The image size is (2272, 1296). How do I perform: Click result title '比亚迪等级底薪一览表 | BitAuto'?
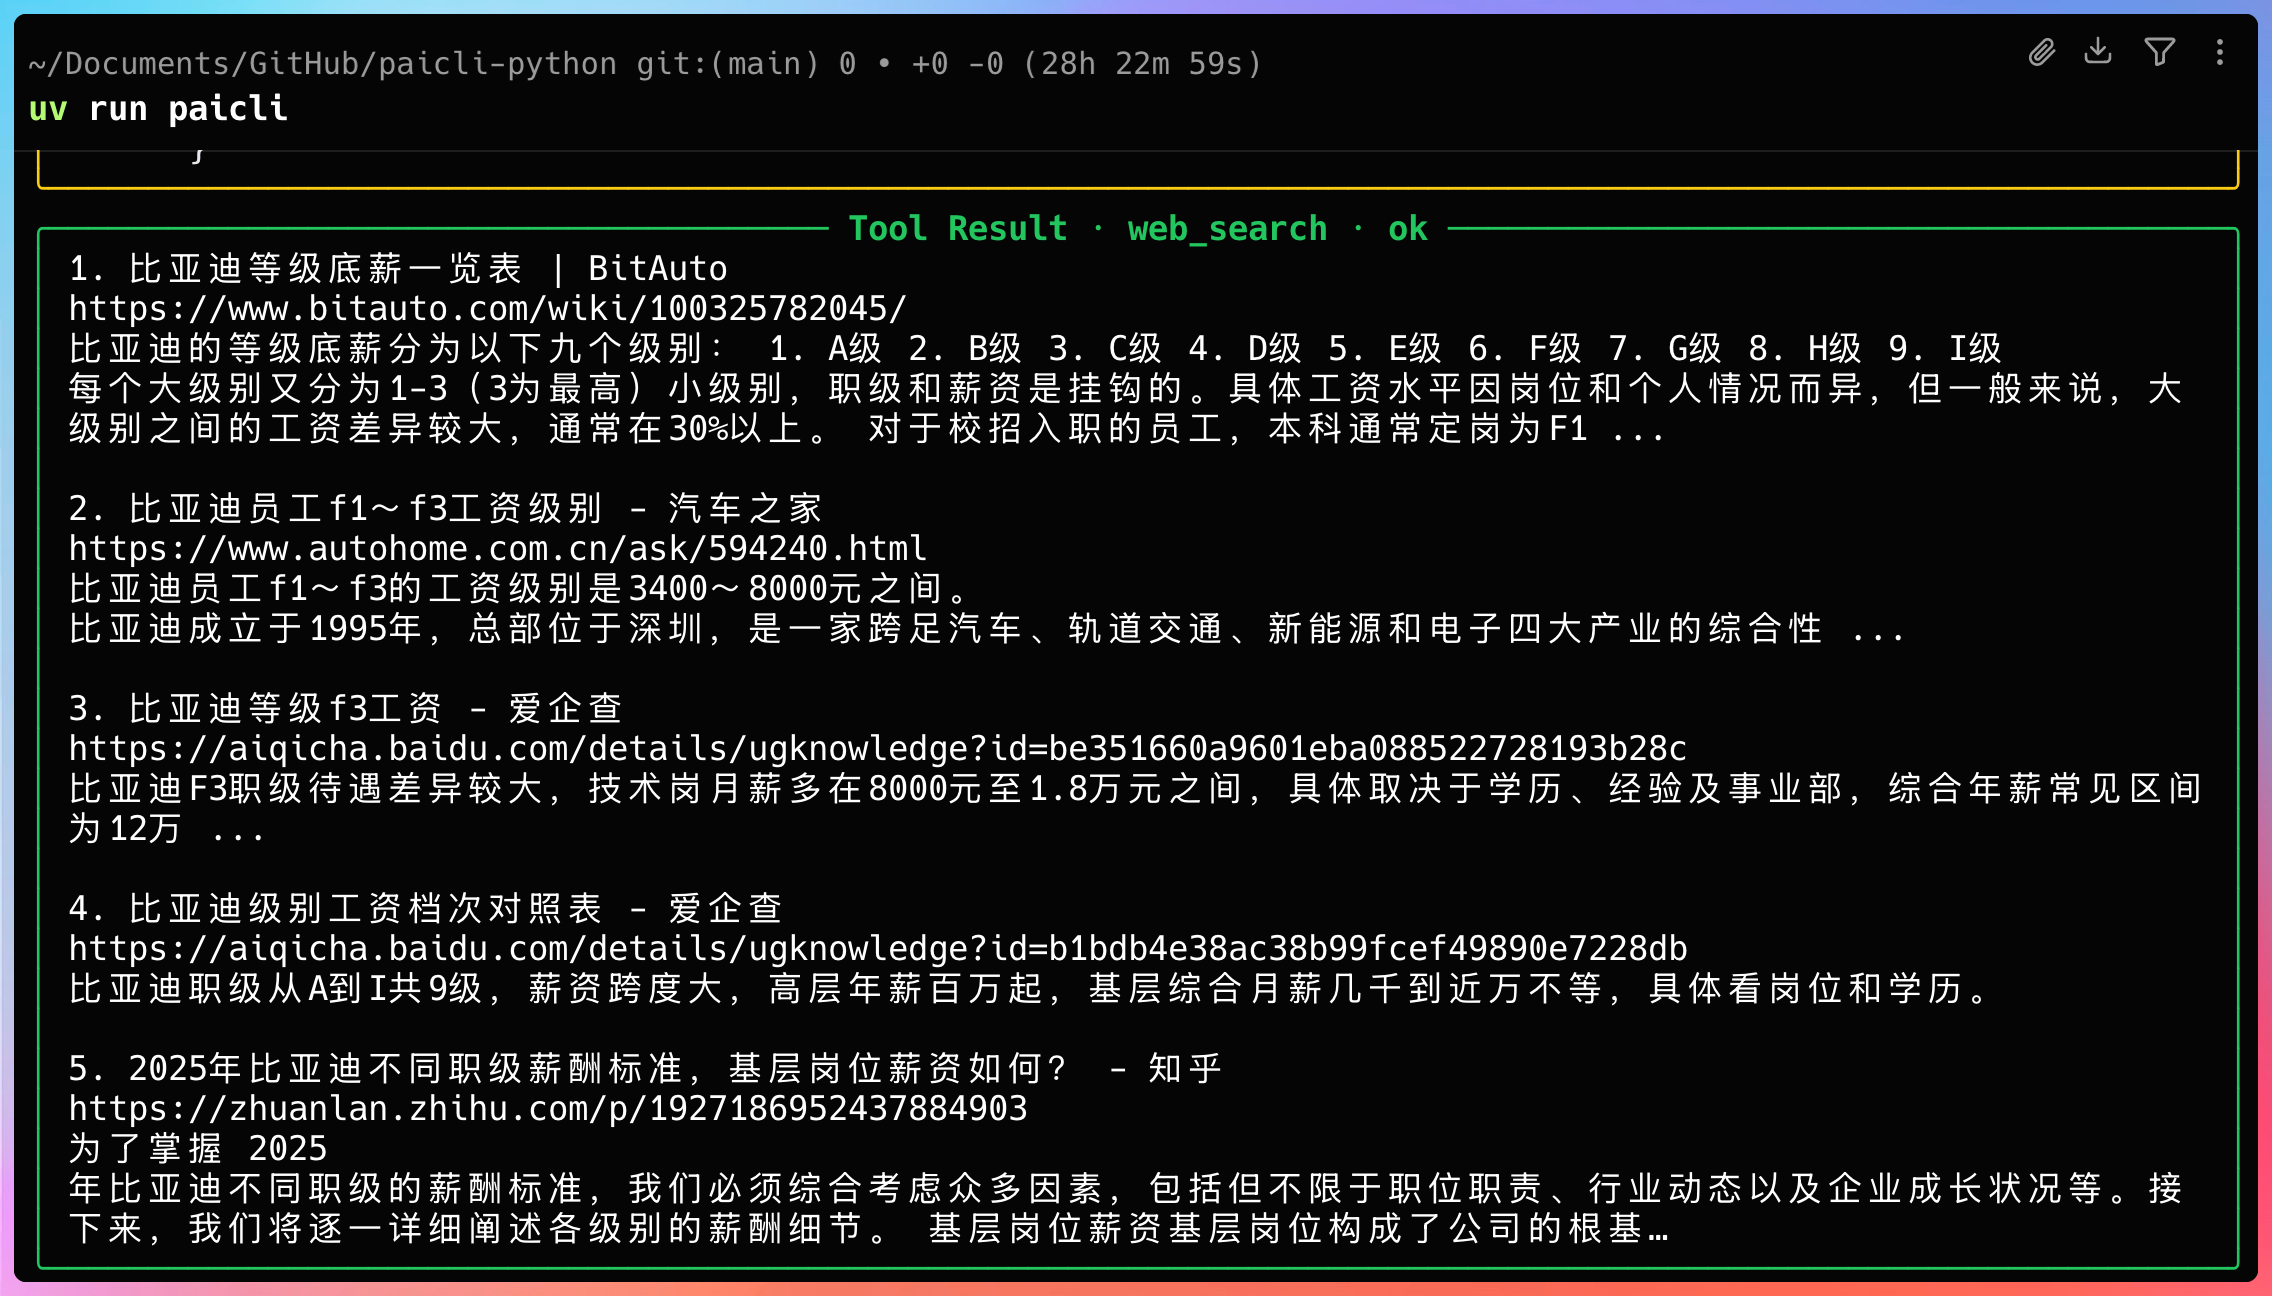[x=398, y=268]
